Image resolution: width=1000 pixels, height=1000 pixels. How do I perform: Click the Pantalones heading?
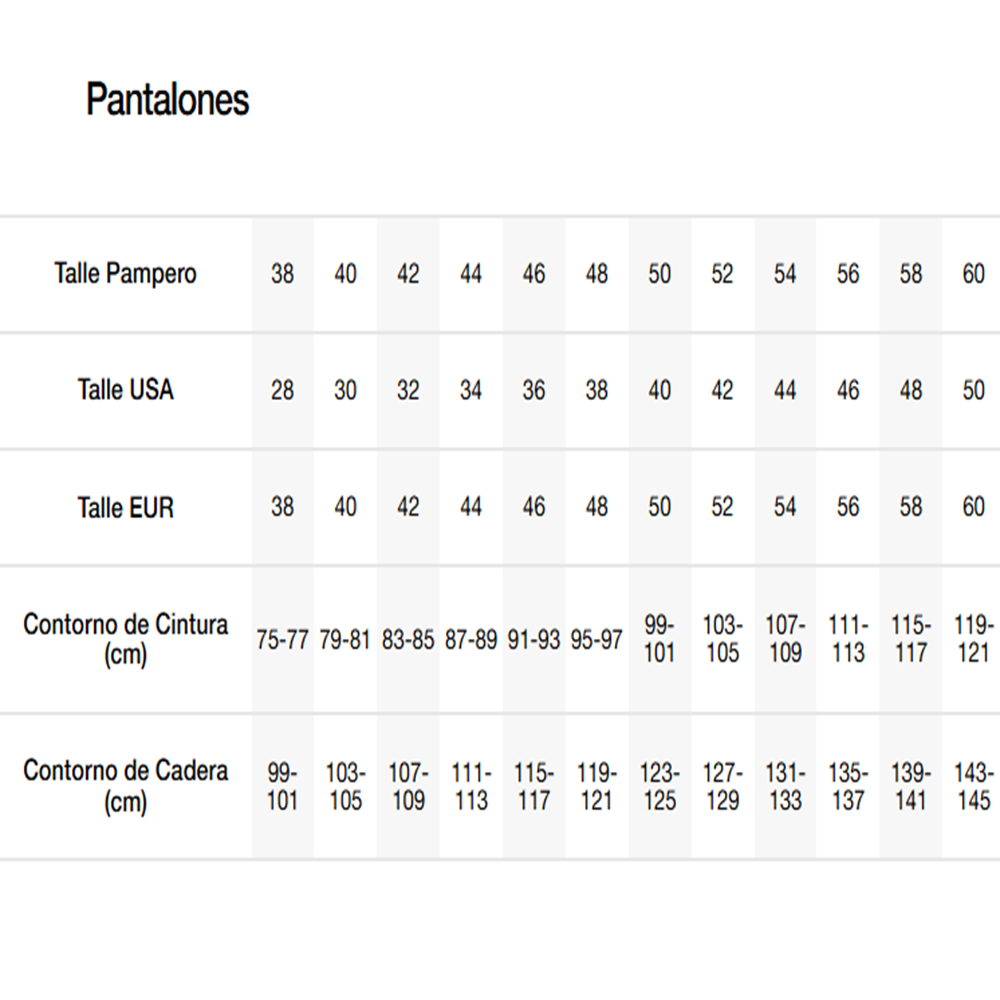click(x=167, y=100)
